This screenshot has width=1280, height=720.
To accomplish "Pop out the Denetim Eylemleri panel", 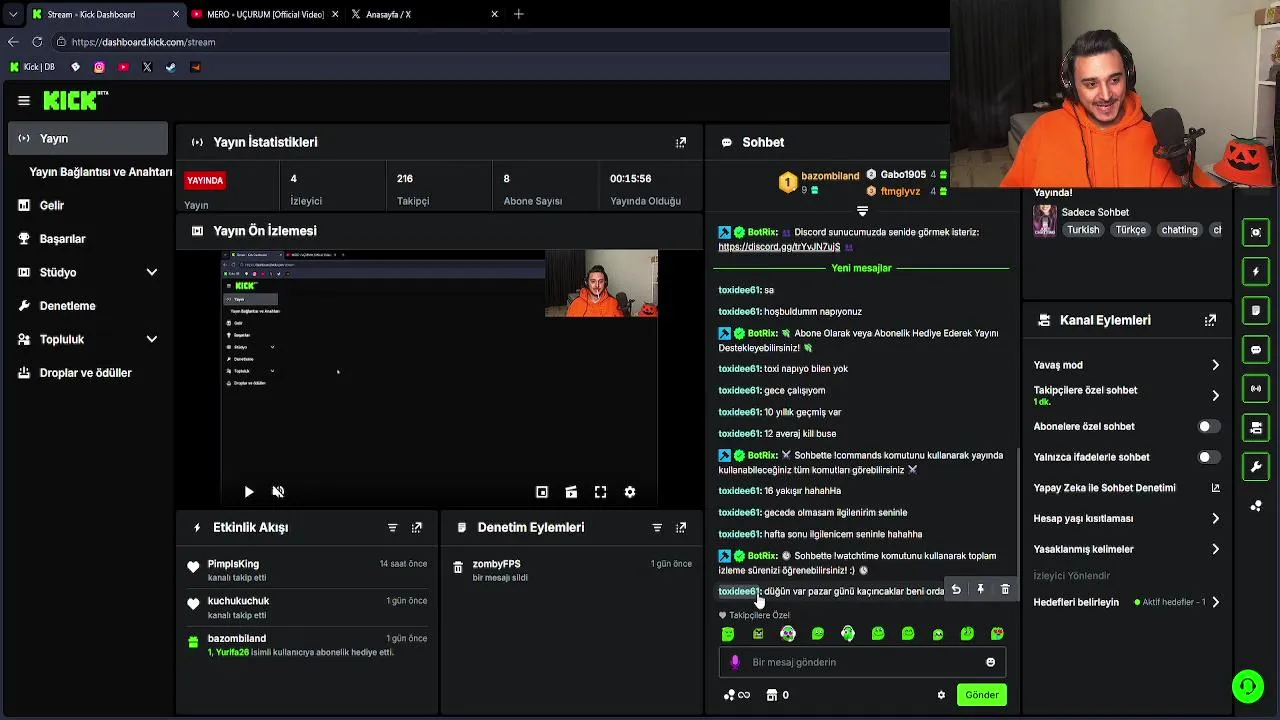I will 681,527.
